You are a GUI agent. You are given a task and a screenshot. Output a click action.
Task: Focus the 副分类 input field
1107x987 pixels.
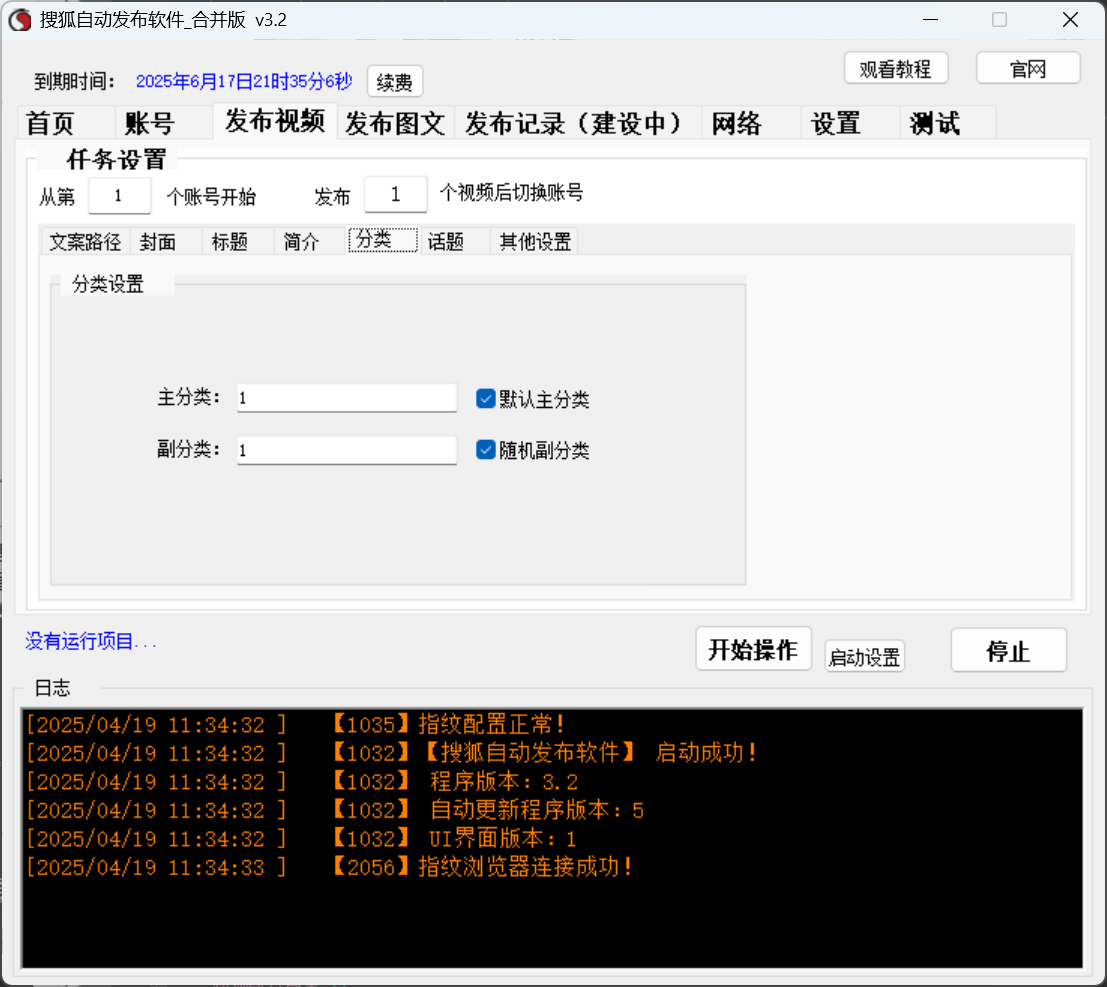click(x=347, y=450)
